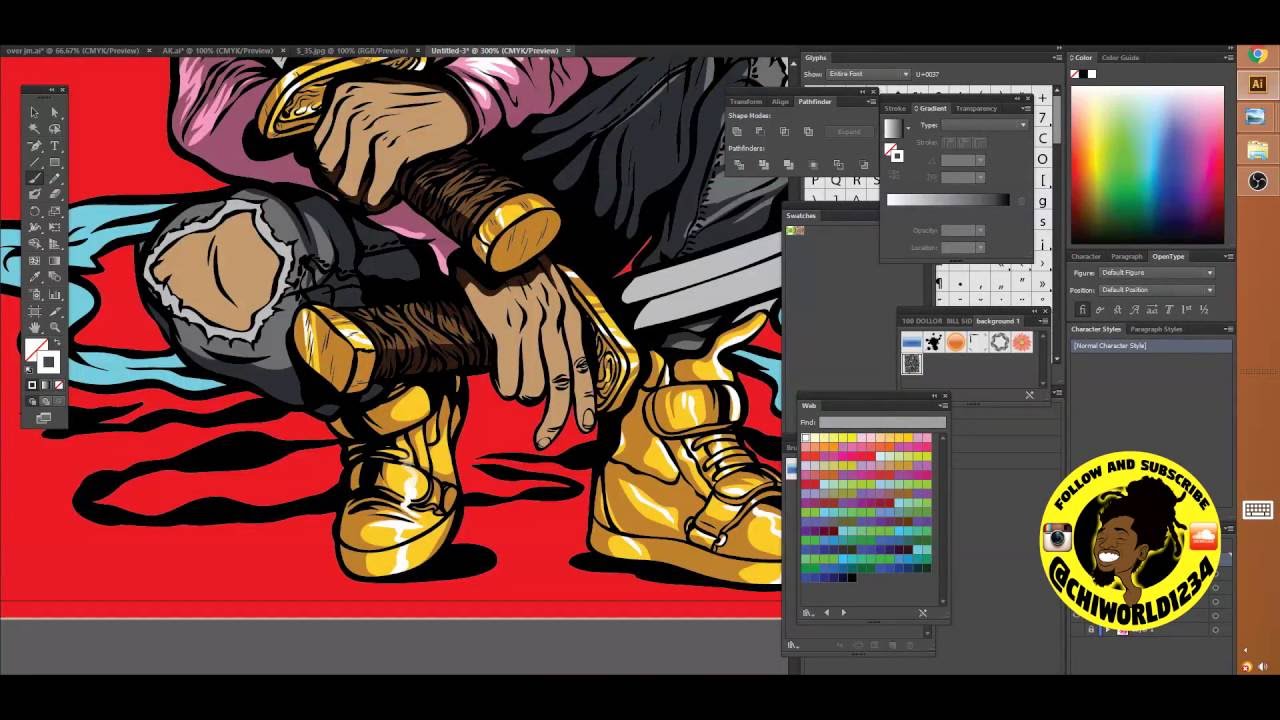
Task: Toggle Fractions in OpenType panel
Action: tap(1204, 310)
